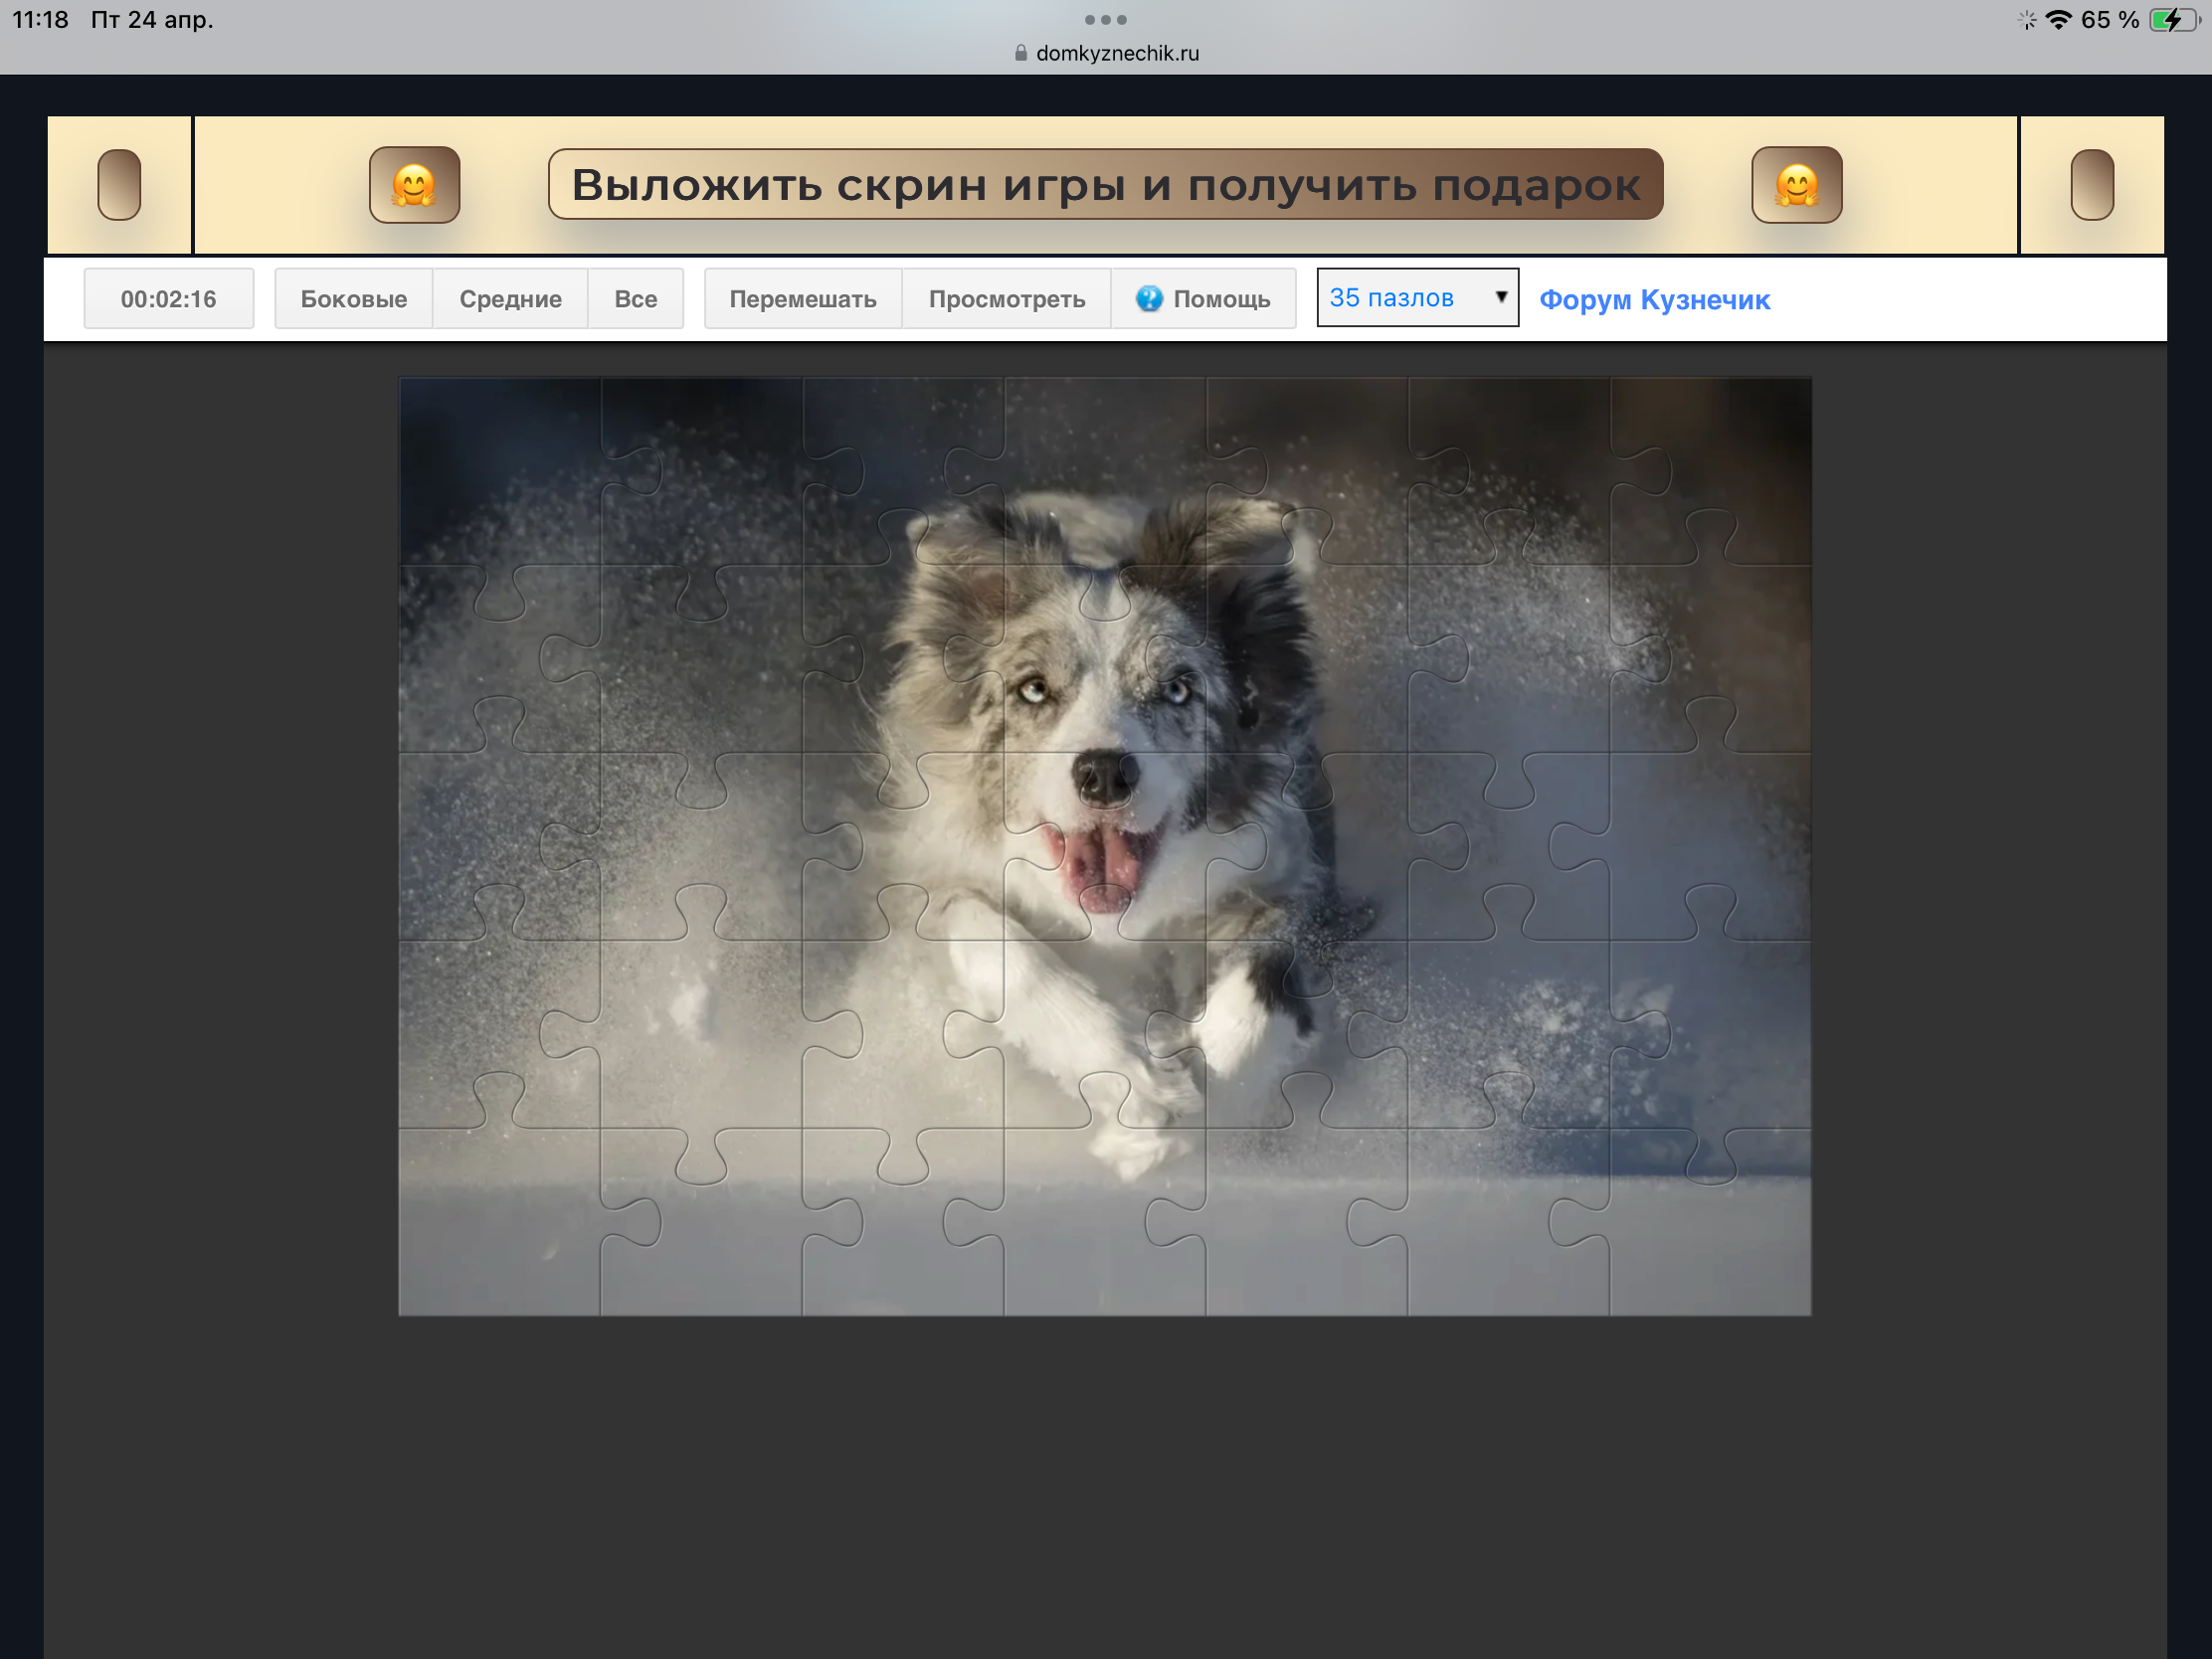This screenshot has height=1659, width=2212.
Task: Tap the battery icon in the status bar
Action: [2172, 20]
